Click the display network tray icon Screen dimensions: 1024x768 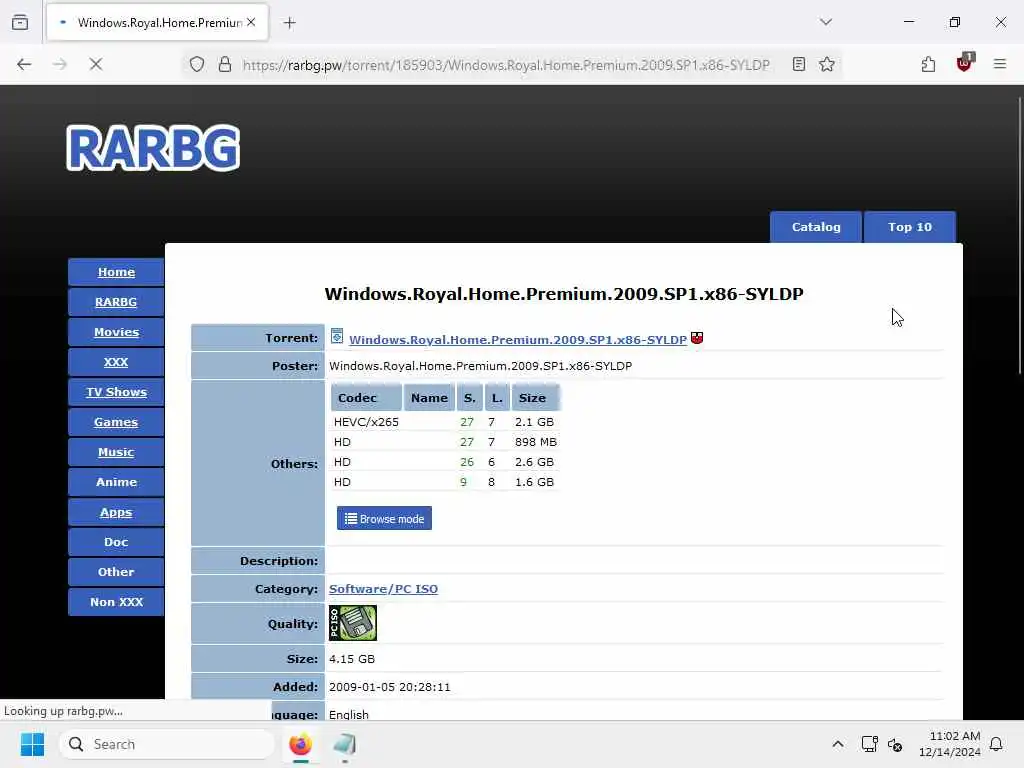[869, 744]
